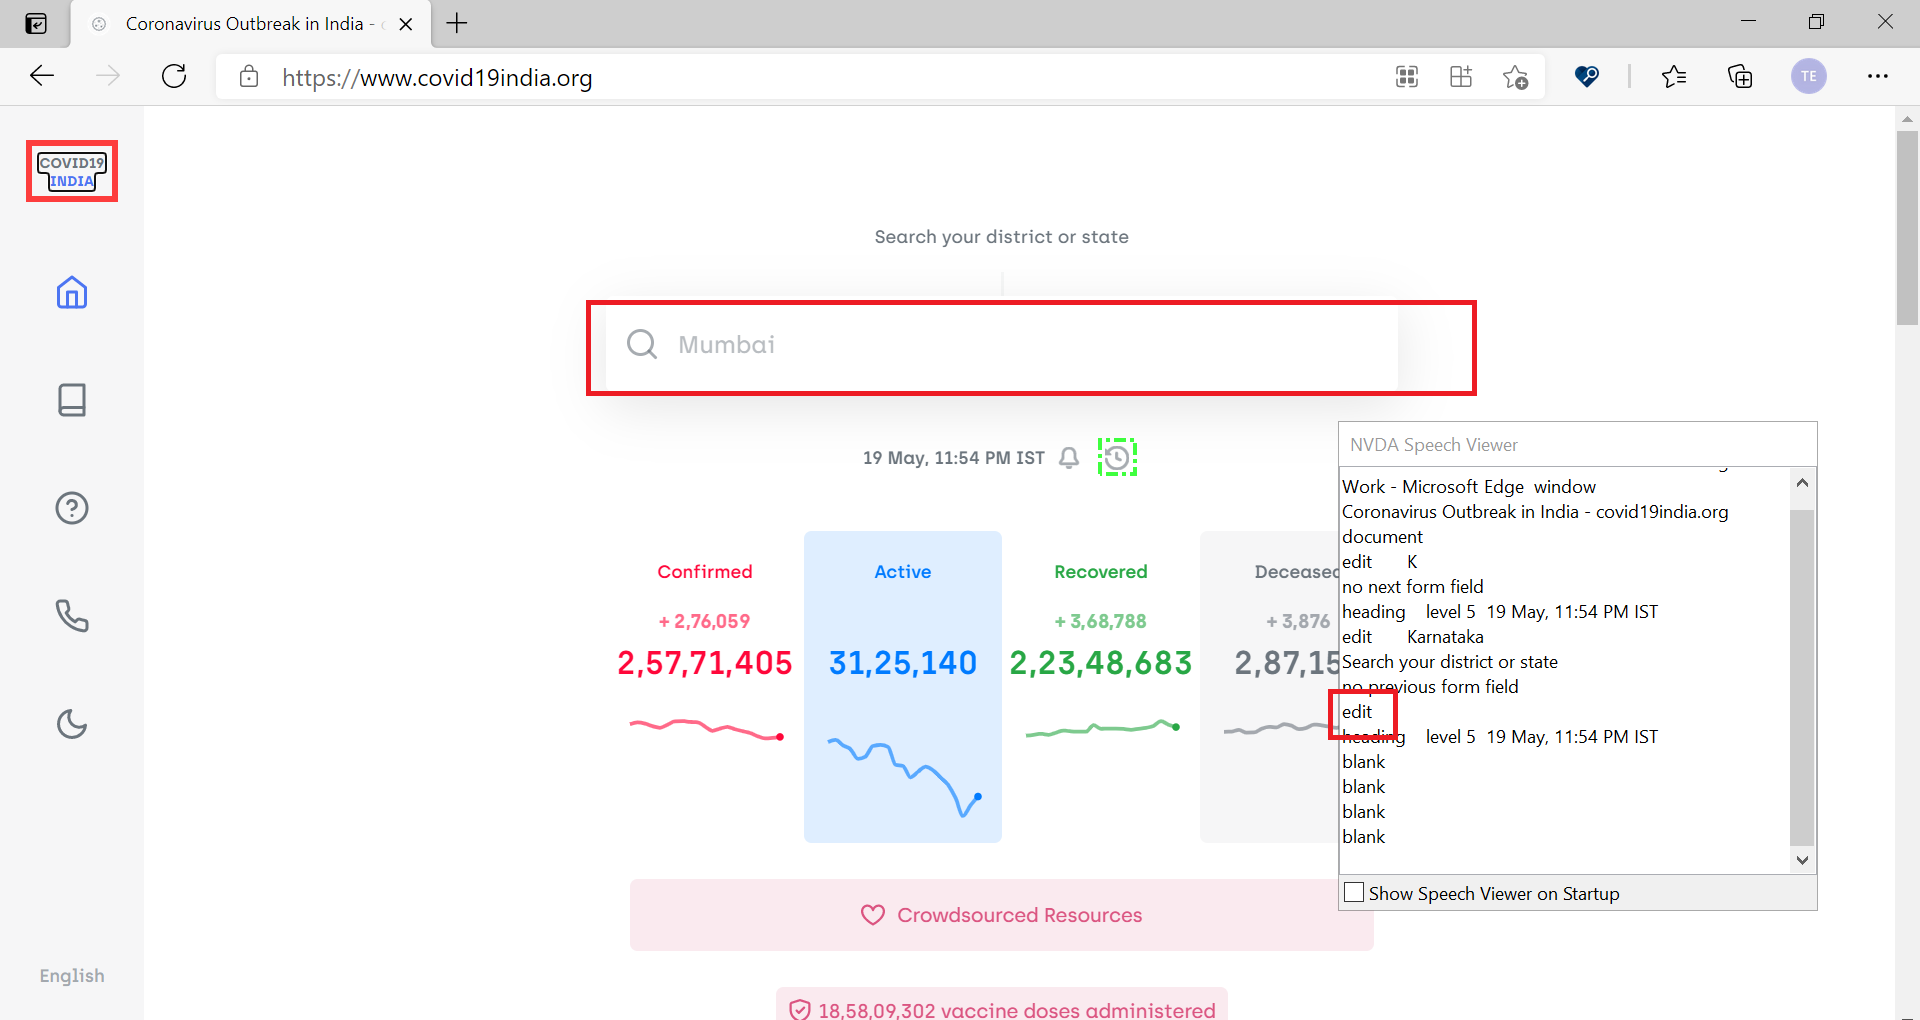Click the COVID19 India logo
The image size is (1920, 1020).
click(72, 171)
